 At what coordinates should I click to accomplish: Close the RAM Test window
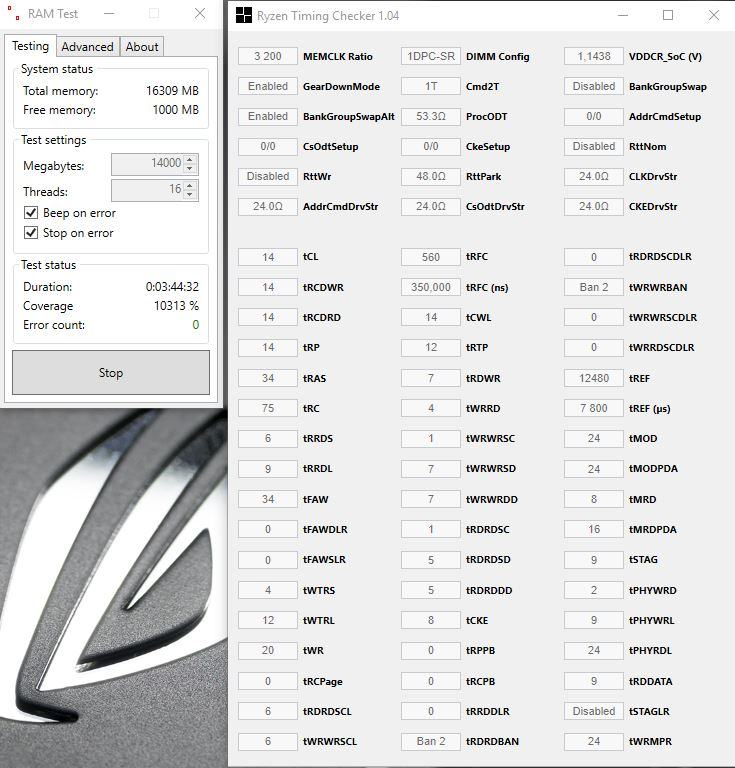[x=200, y=14]
